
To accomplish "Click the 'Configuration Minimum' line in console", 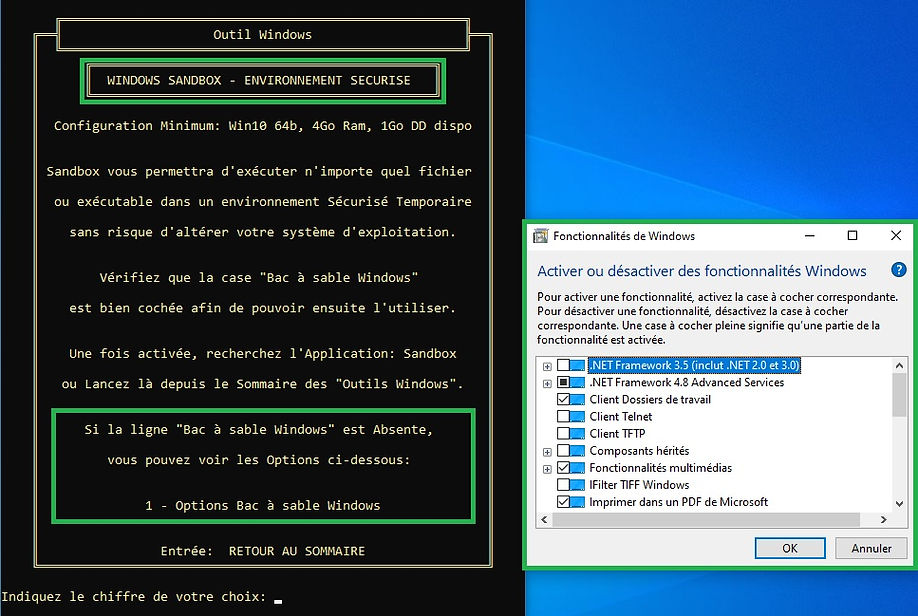I will pos(263,126).
